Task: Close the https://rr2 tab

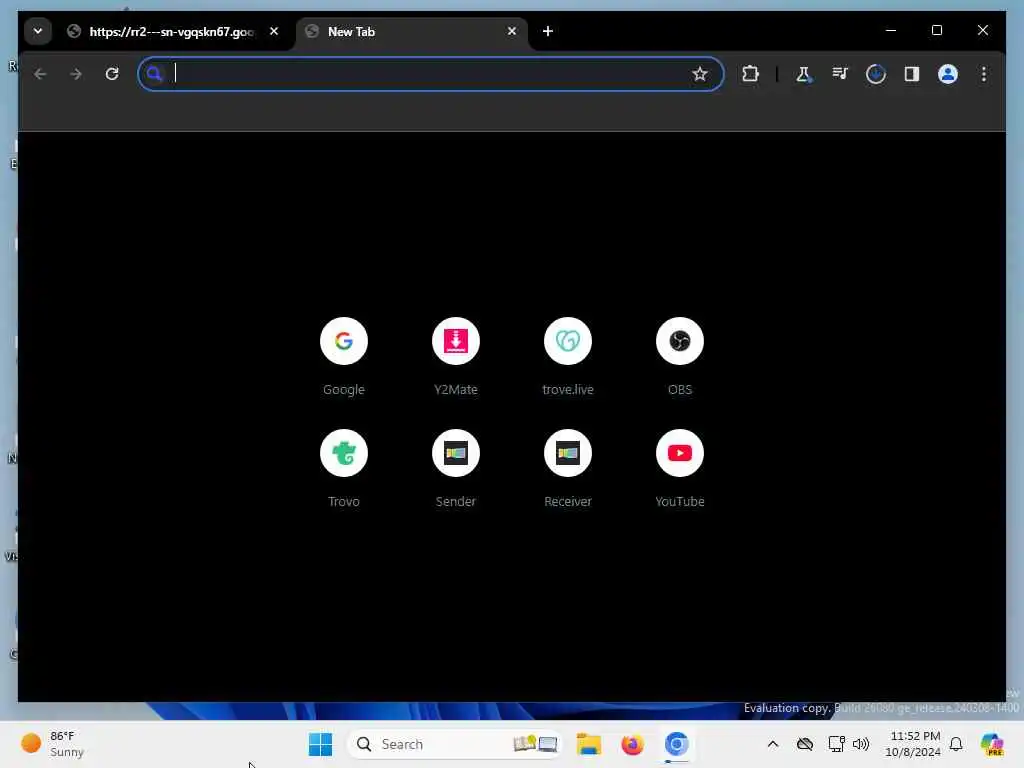Action: coord(274,31)
